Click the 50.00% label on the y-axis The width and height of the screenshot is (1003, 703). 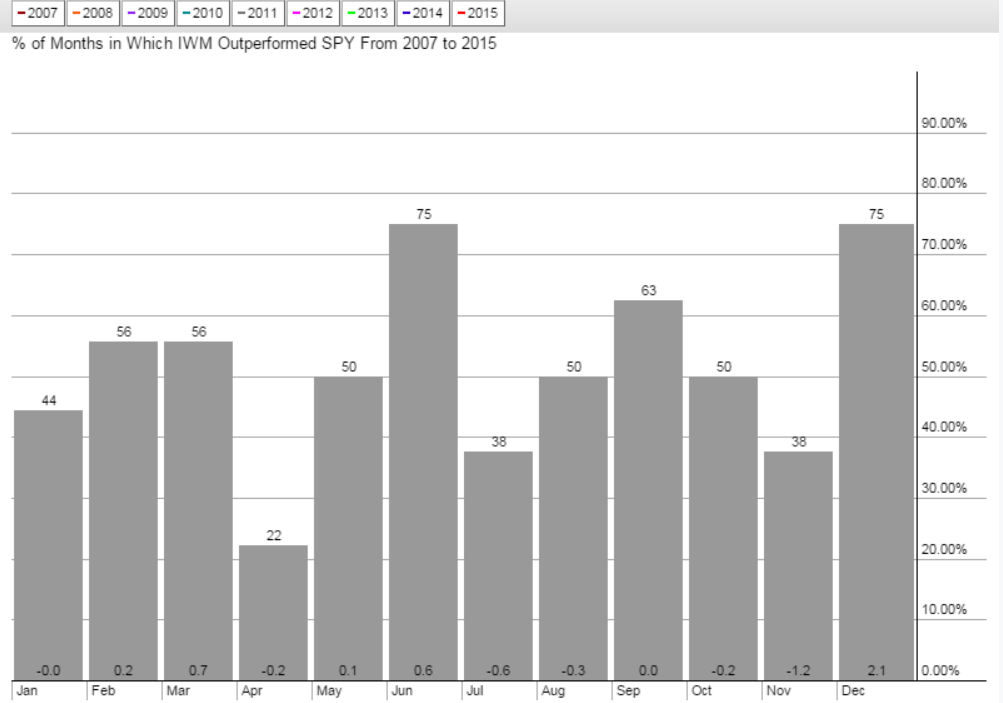(942, 367)
